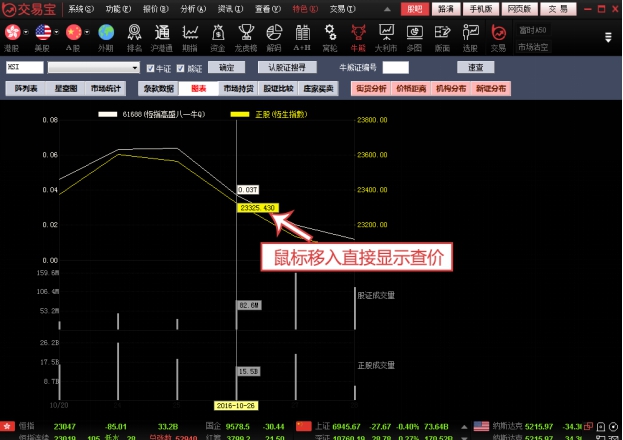Screen dimensions: 623x440
Task: Click the yellow 正股 legend swatch
Action: pos(240,114)
